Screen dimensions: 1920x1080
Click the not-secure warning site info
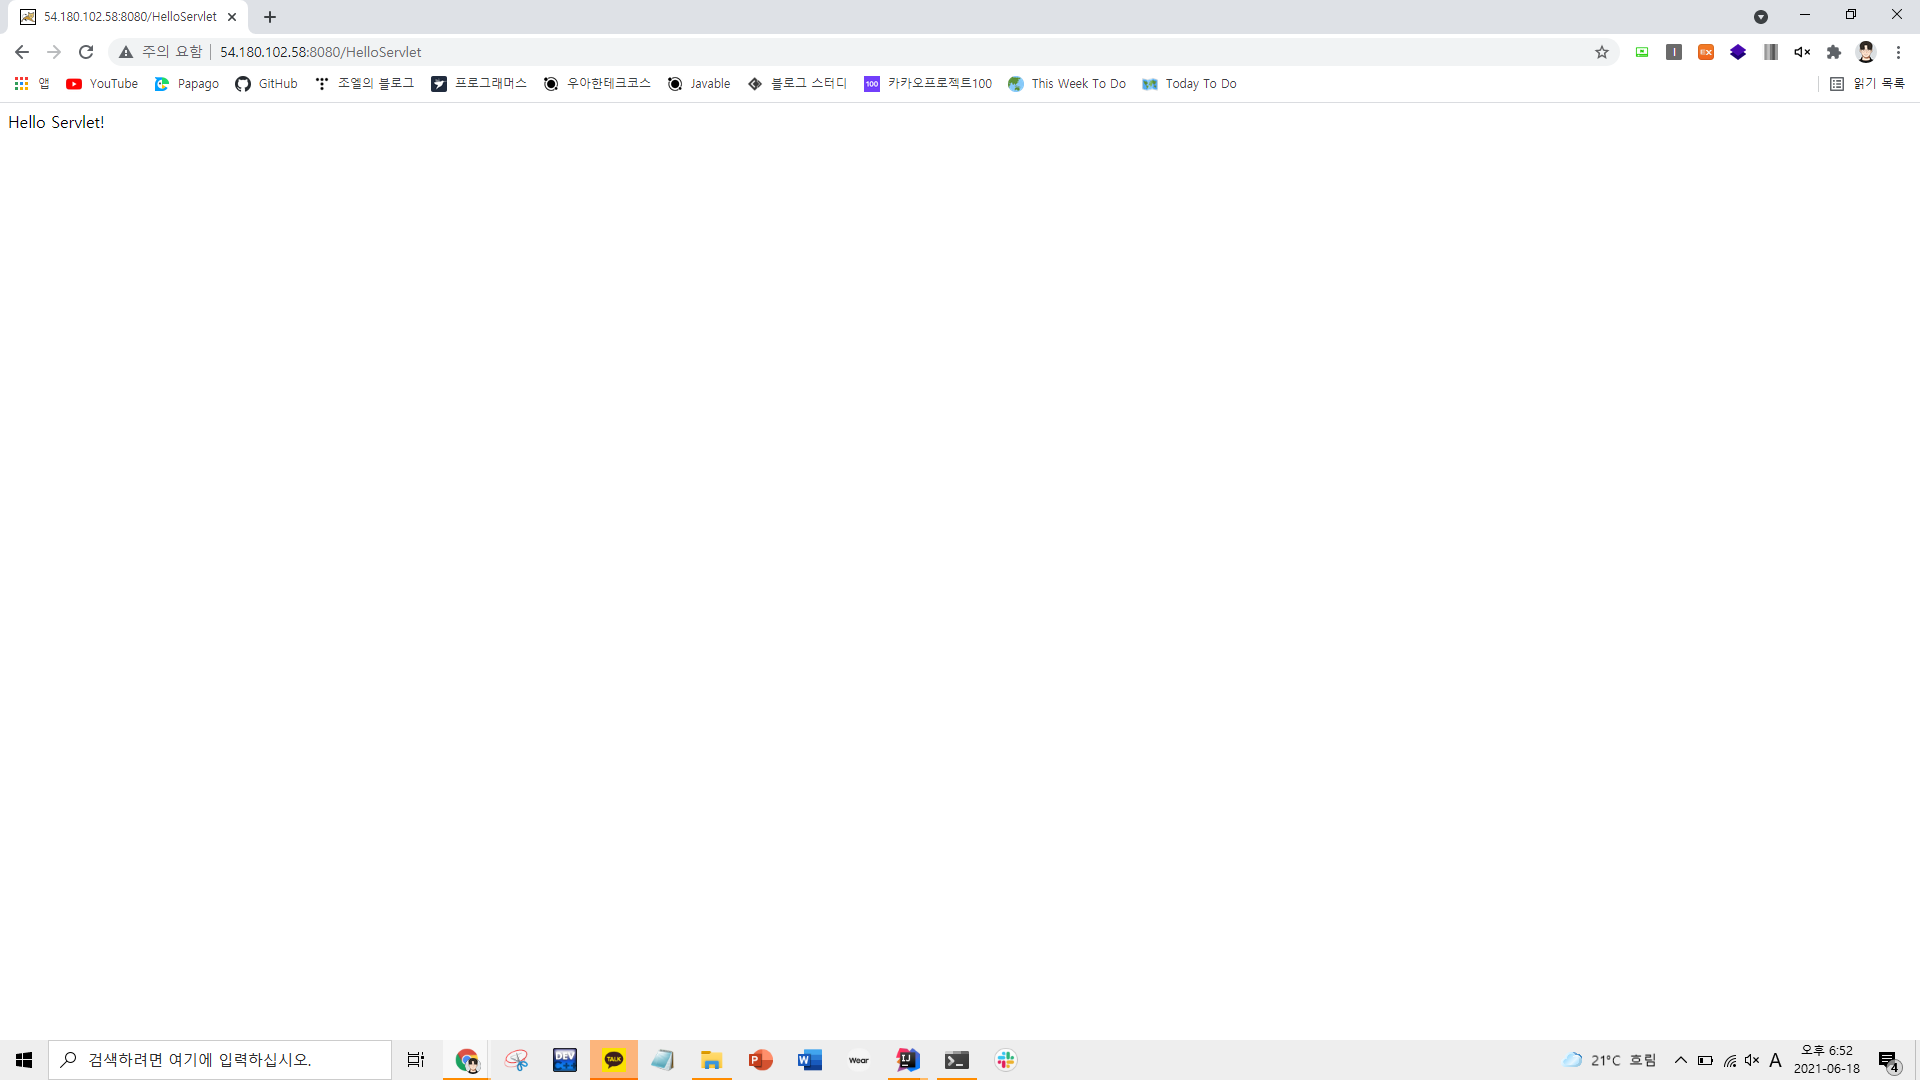click(x=160, y=52)
